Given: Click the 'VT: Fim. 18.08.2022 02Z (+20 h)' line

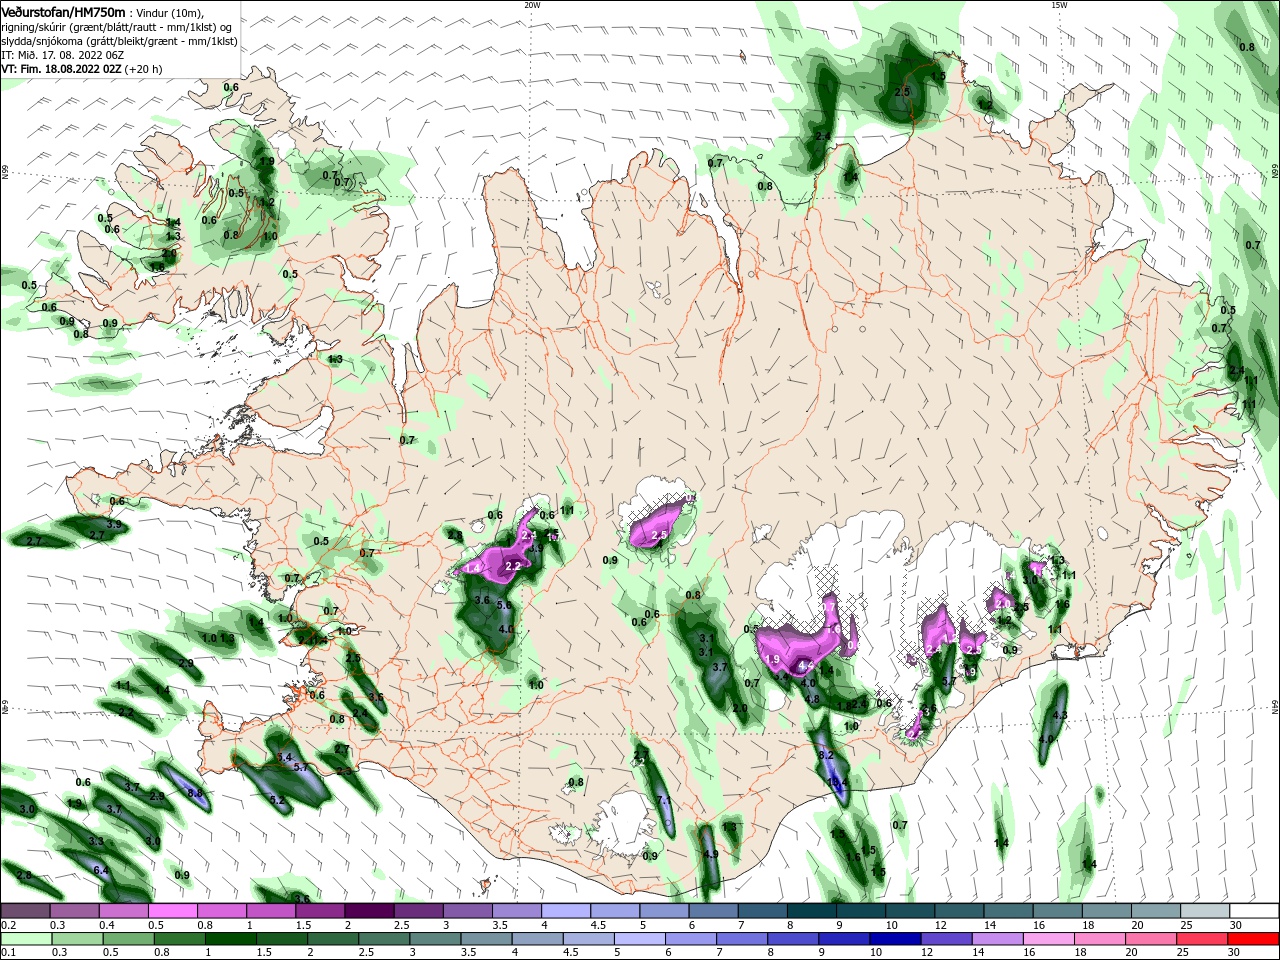Looking at the screenshot, I should point(82,69).
